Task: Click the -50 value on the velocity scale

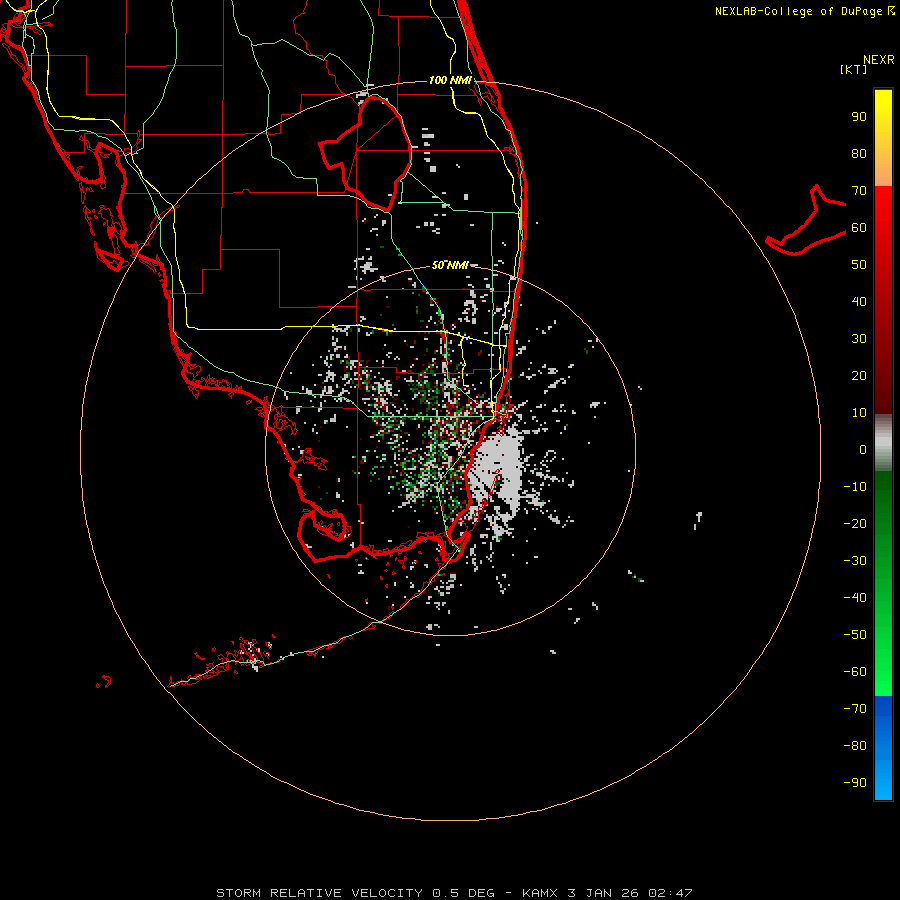Action: coord(855,634)
